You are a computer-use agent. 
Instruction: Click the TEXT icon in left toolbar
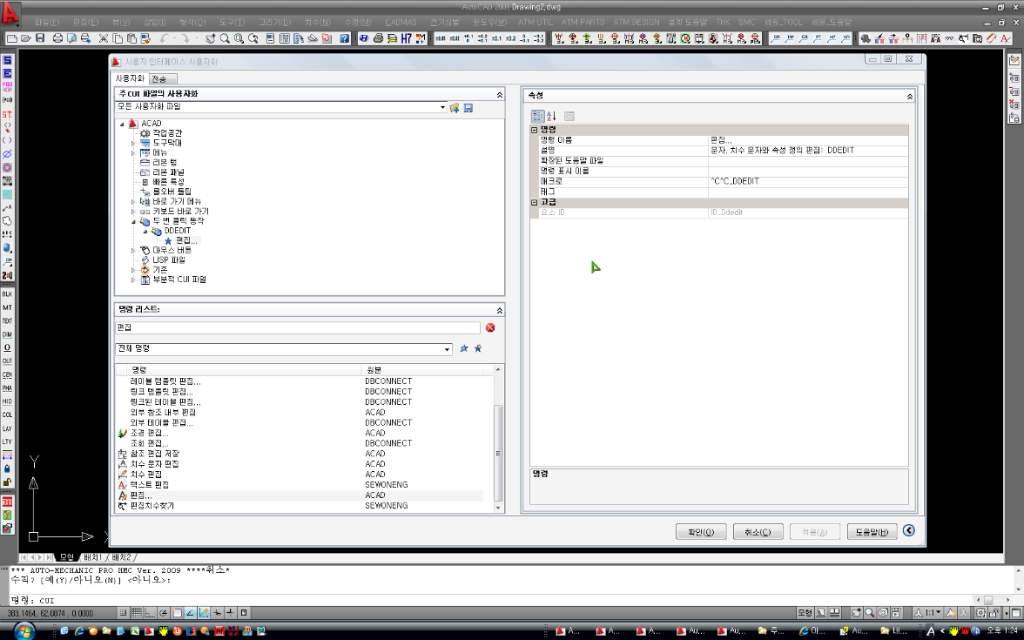[x=7, y=321]
